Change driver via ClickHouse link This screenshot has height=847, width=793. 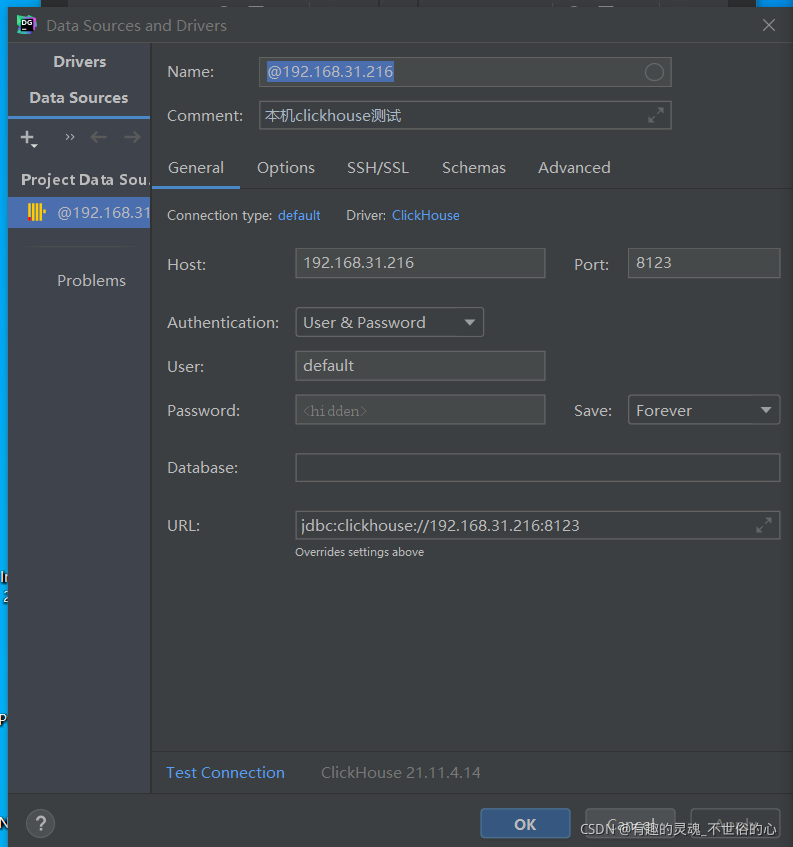(x=426, y=216)
